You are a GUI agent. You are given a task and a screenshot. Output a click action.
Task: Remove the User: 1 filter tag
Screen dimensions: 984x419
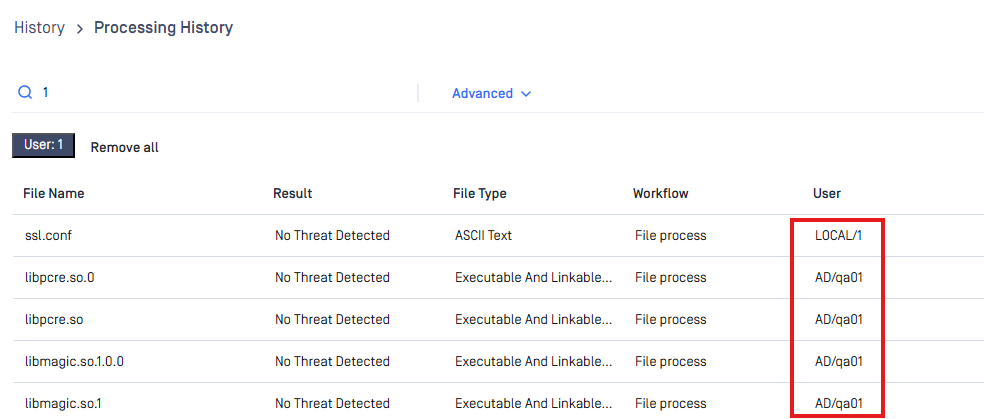(43, 145)
